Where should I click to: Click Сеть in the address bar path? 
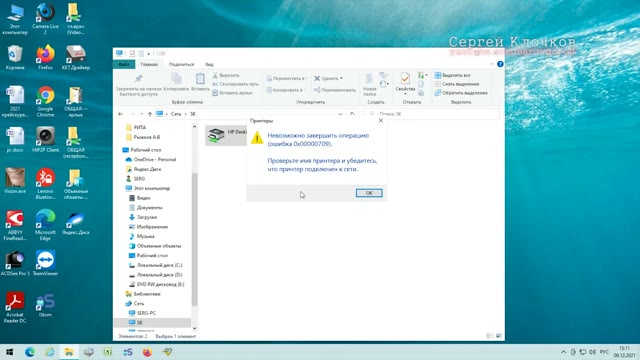pyautogui.click(x=176, y=114)
